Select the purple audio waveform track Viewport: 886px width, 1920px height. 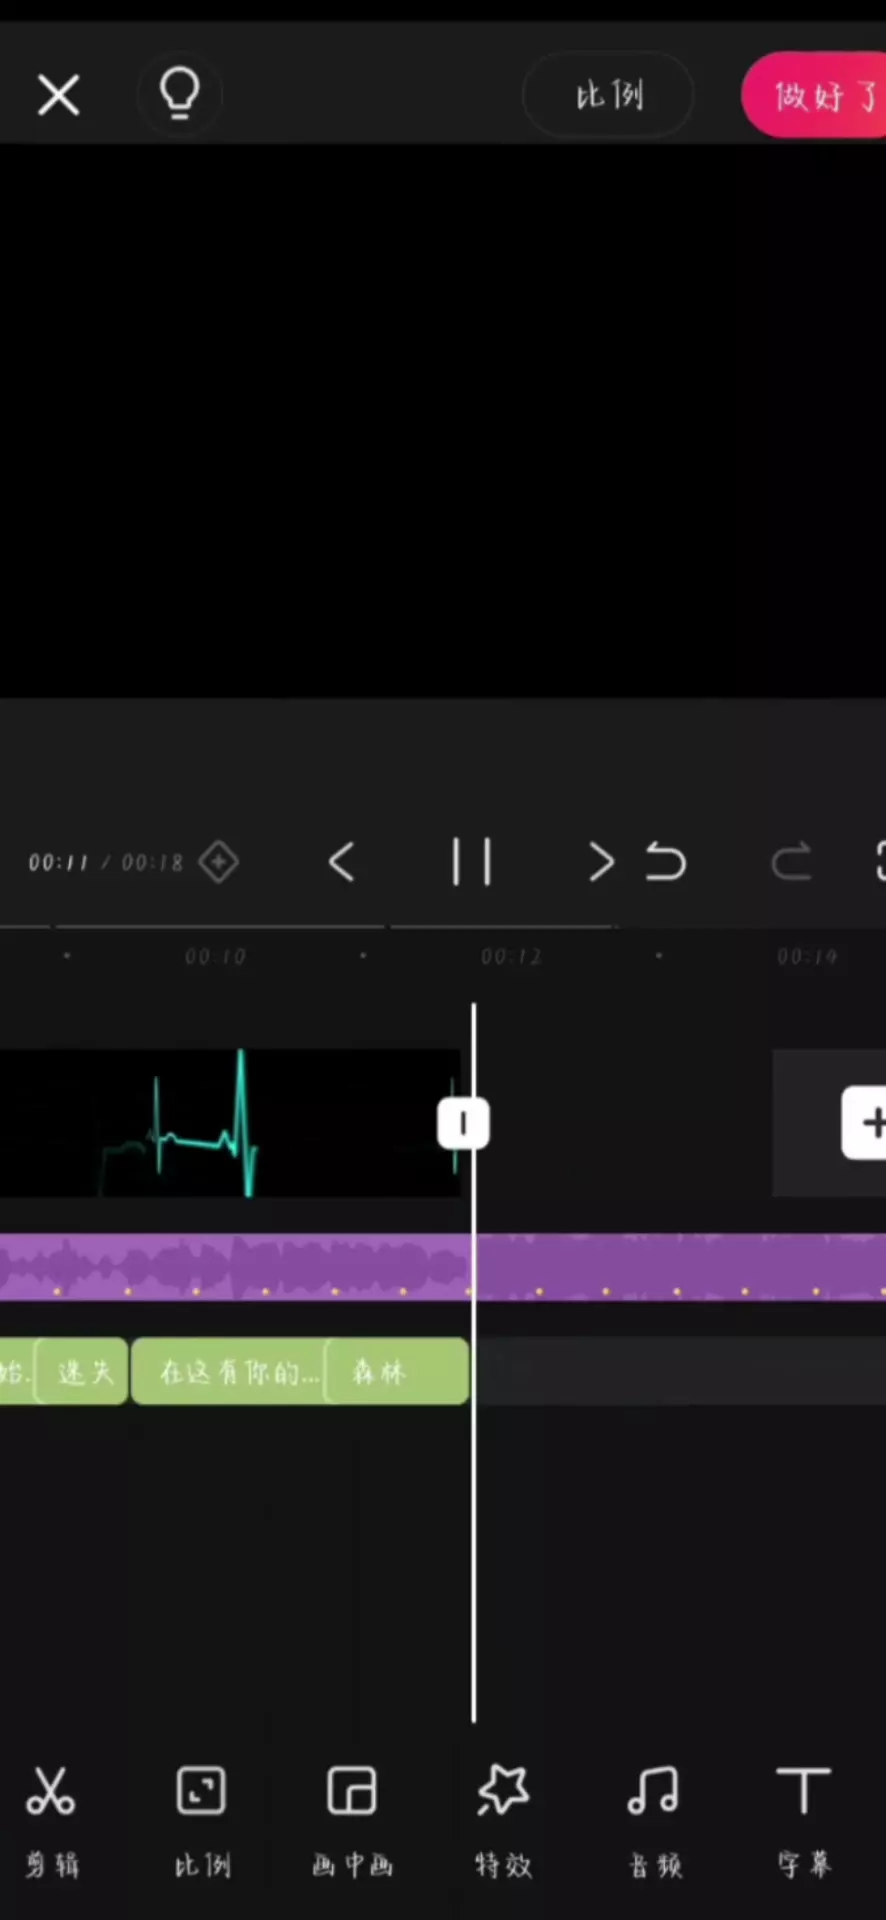point(443,1267)
